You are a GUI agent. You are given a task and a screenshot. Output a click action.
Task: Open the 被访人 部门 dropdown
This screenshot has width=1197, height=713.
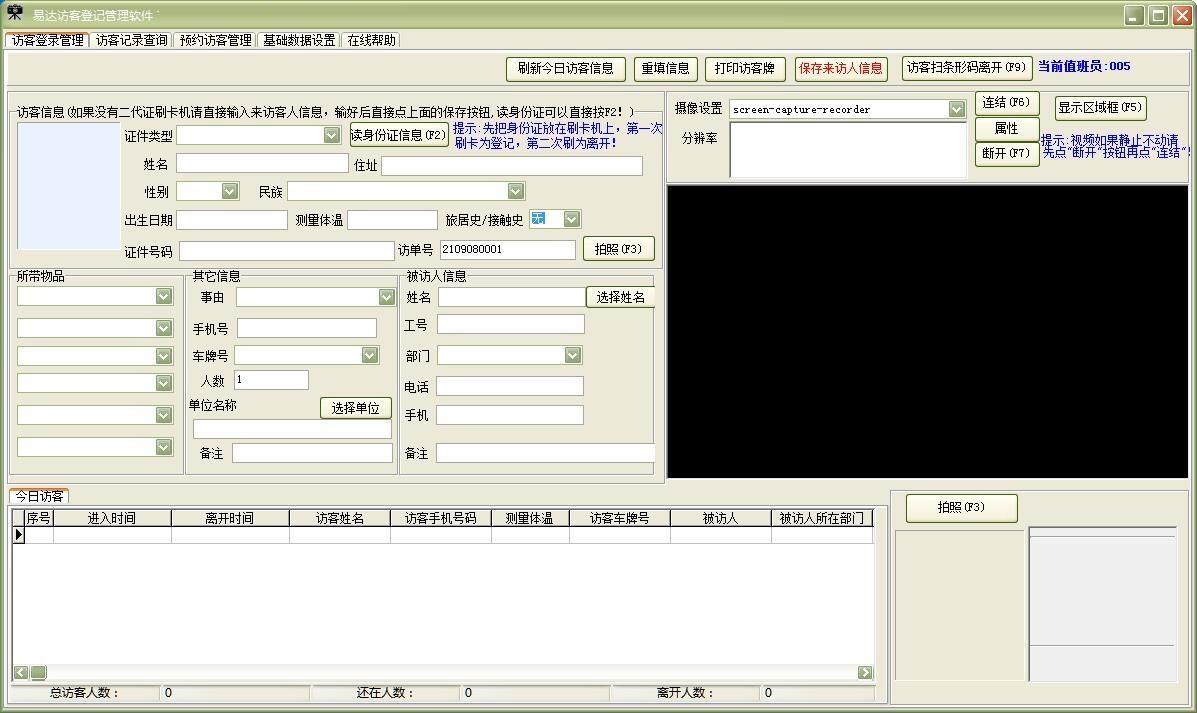tap(572, 355)
